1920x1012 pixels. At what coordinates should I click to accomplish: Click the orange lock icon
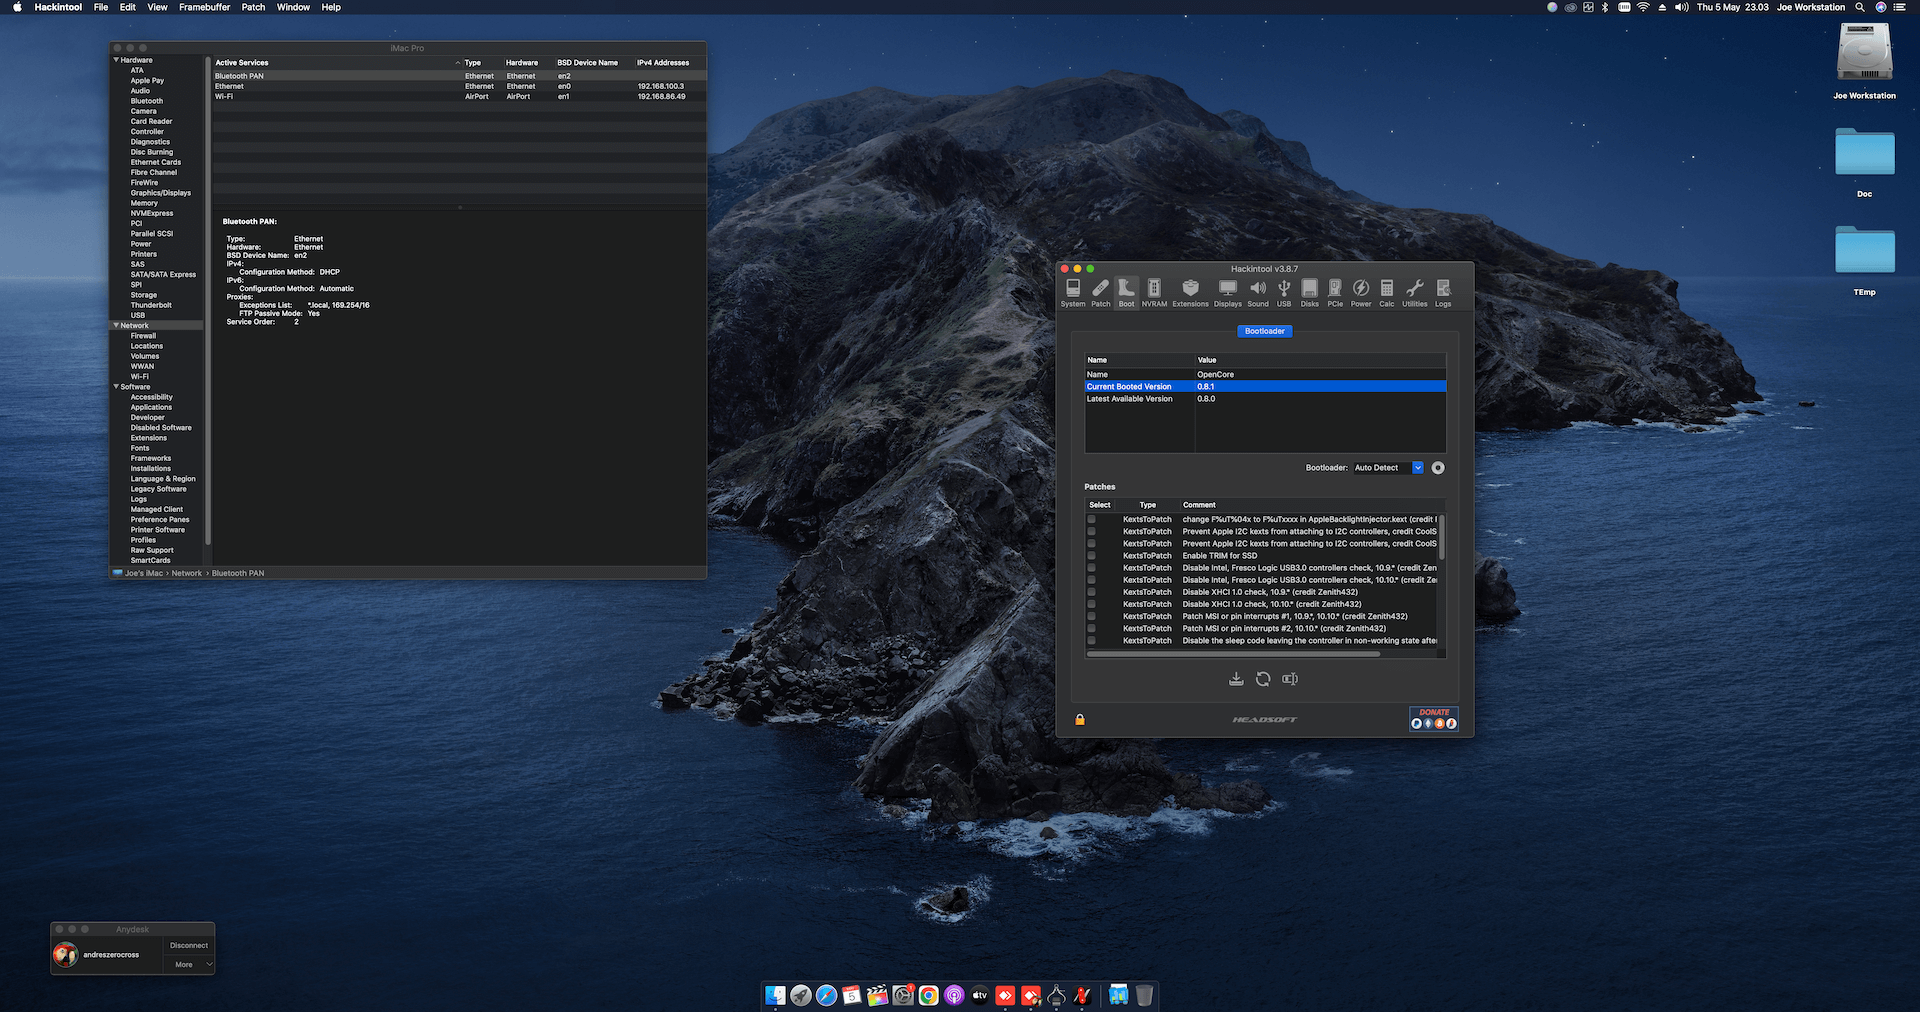(1080, 720)
